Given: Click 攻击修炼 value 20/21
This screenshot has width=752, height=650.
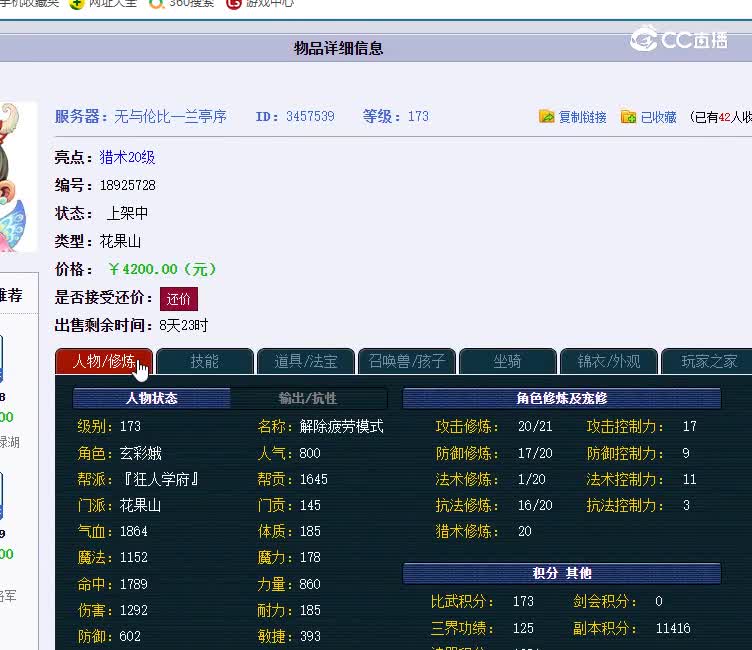Looking at the screenshot, I should (x=535, y=426).
